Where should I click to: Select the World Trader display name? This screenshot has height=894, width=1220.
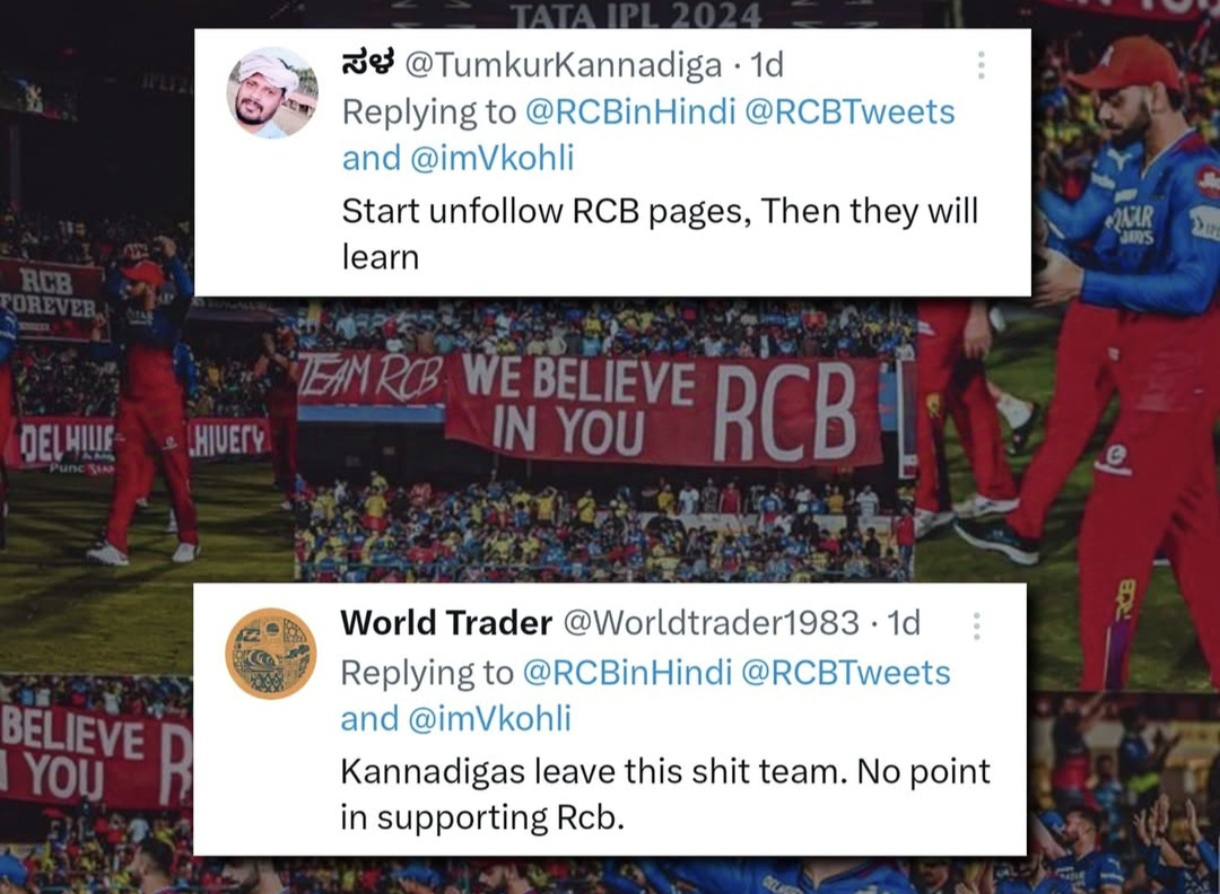(x=446, y=623)
